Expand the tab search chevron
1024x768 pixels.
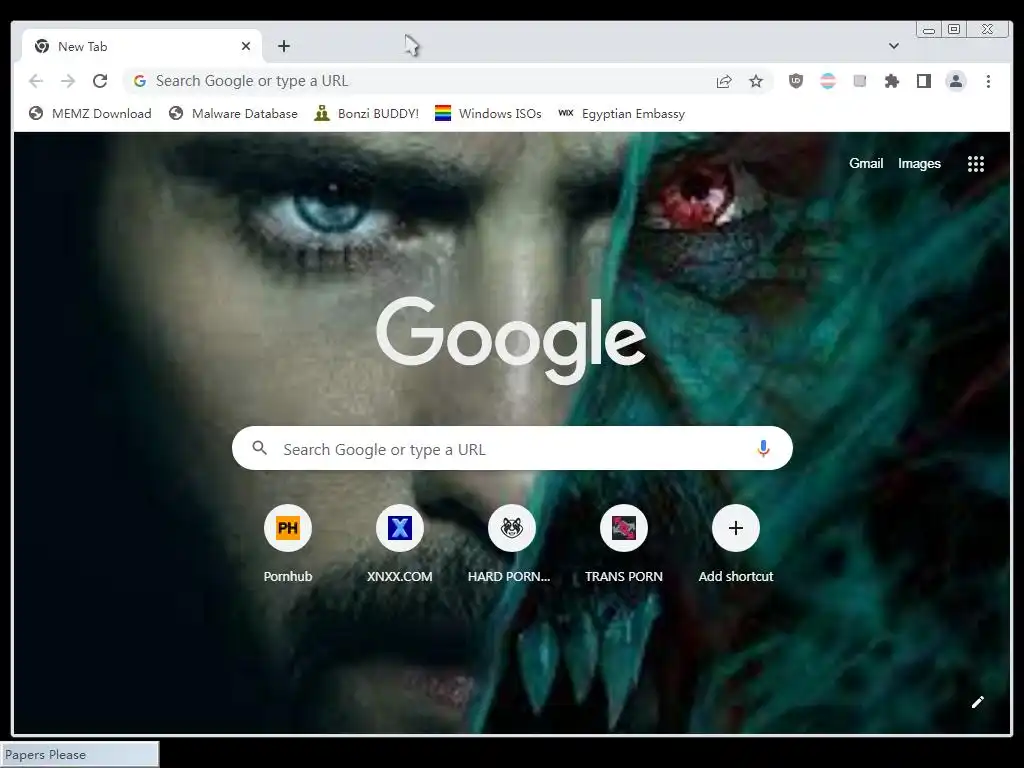click(x=894, y=46)
